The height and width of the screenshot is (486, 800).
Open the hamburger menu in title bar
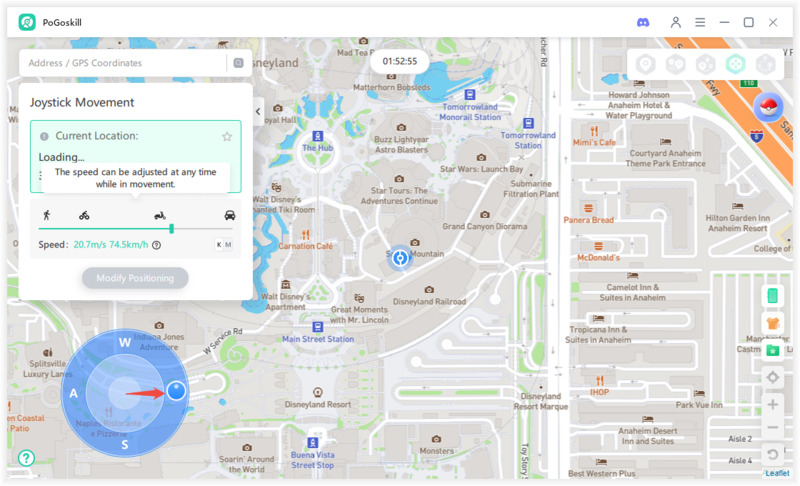pyautogui.click(x=700, y=22)
